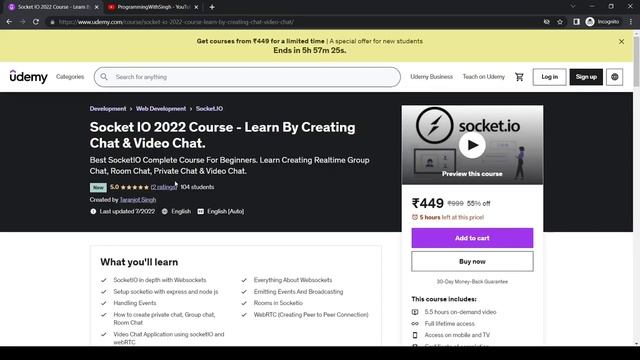Open the 2 ratings link
The image size is (640, 360).
pos(164,187)
